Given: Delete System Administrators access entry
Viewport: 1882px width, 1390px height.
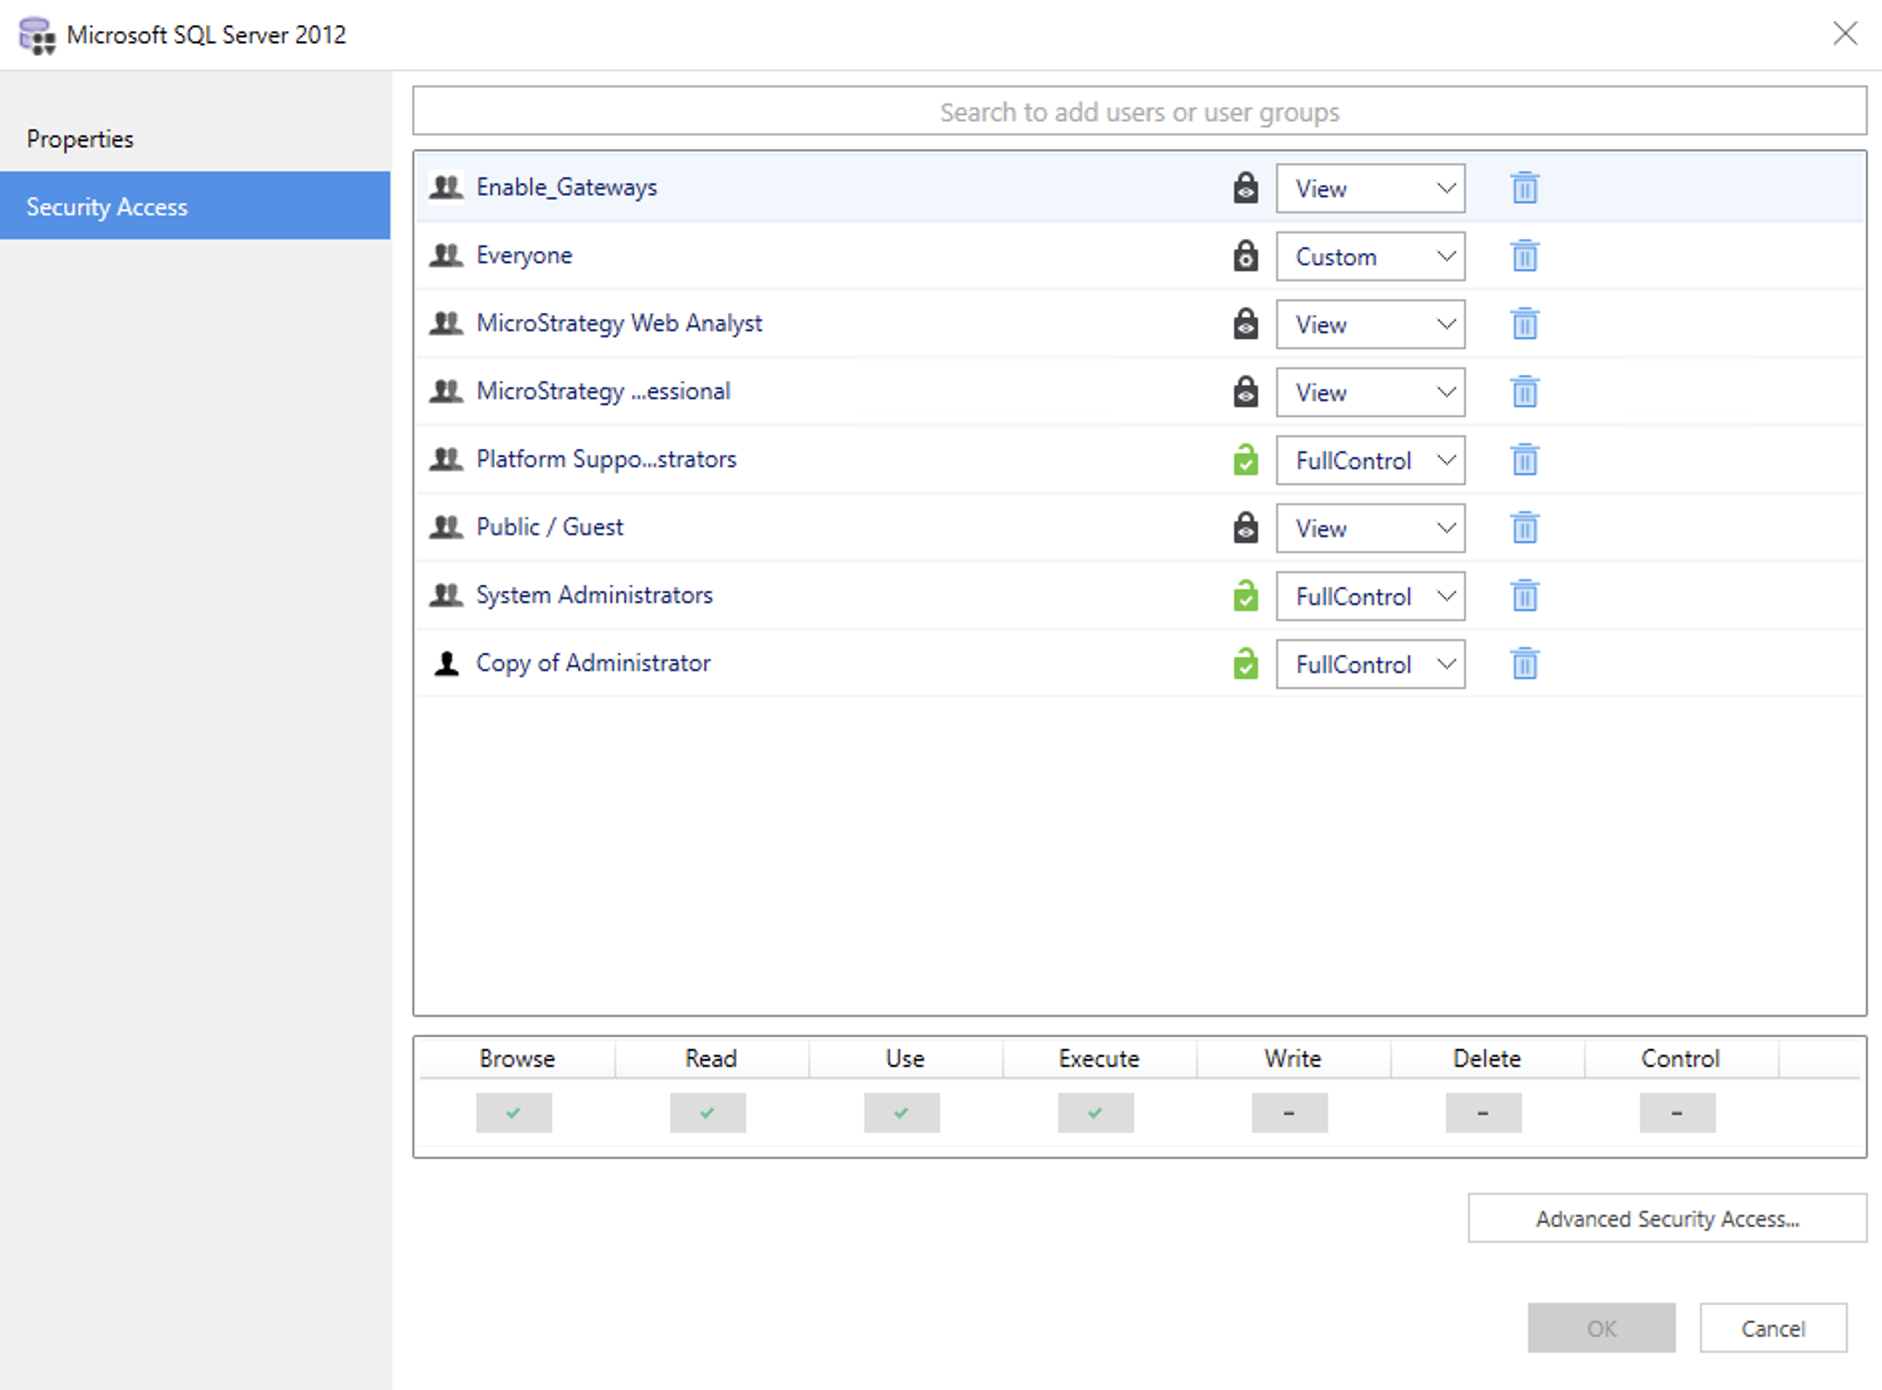Looking at the screenshot, I should (1524, 596).
